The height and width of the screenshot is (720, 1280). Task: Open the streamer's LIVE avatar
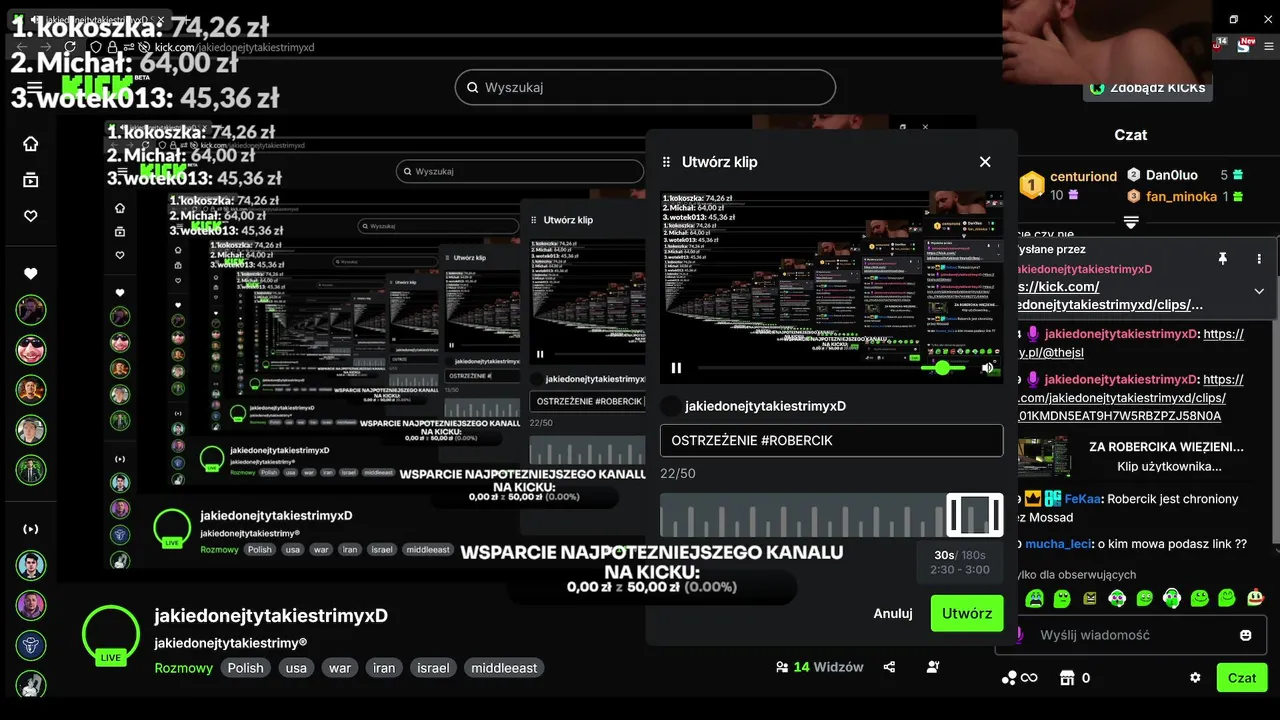coord(111,635)
